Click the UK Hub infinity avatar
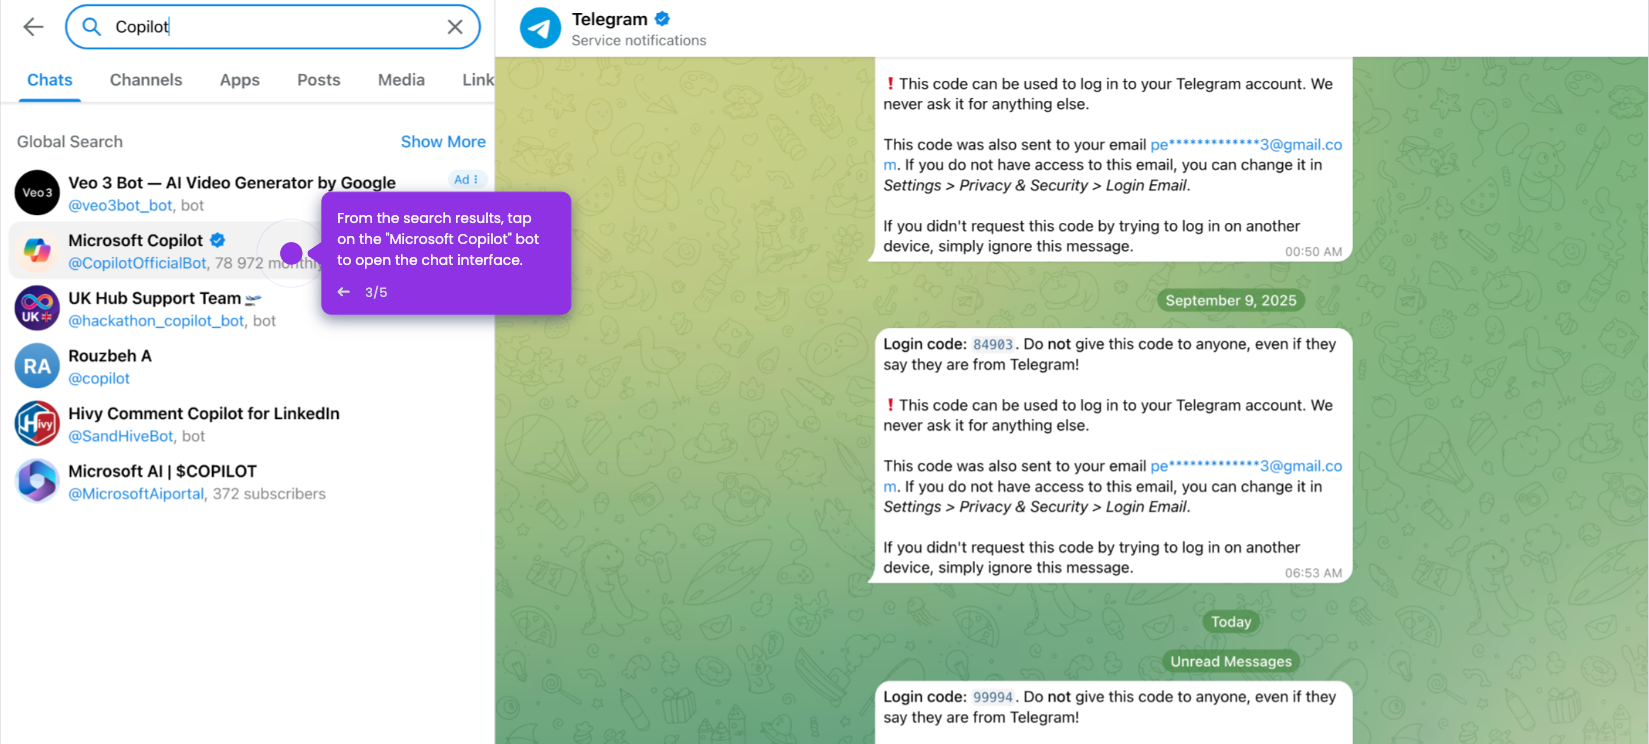This screenshot has height=744, width=1649. [37, 308]
